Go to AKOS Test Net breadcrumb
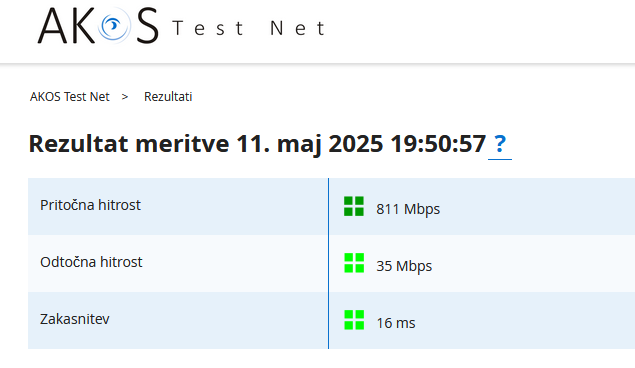 70,97
